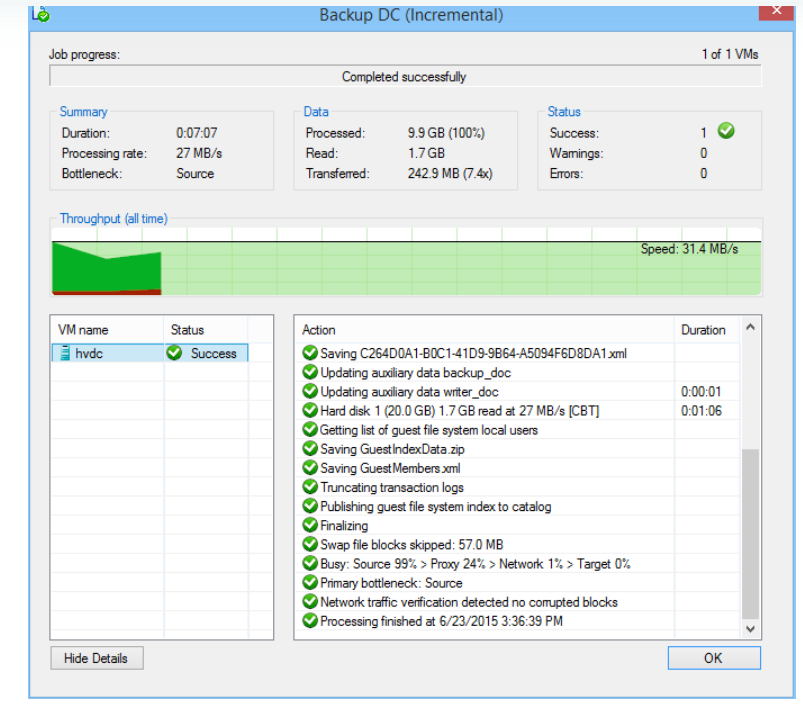Click the Veeam app icon in title bar
The height and width of the screenshot is (705, 803).
[x=41, y=15]
